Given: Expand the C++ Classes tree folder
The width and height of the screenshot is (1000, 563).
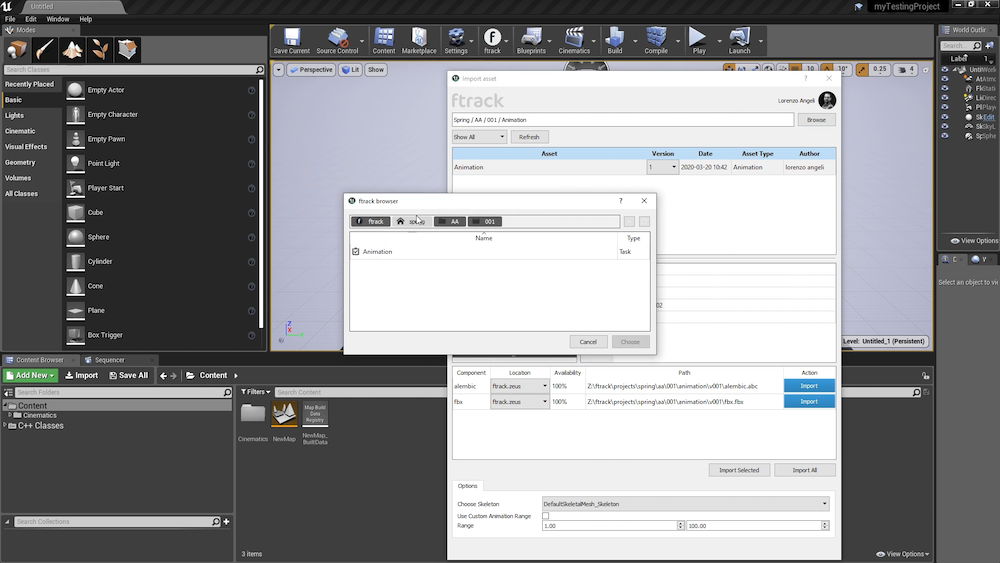Looking at the screenshot, I should pos(5,425).
